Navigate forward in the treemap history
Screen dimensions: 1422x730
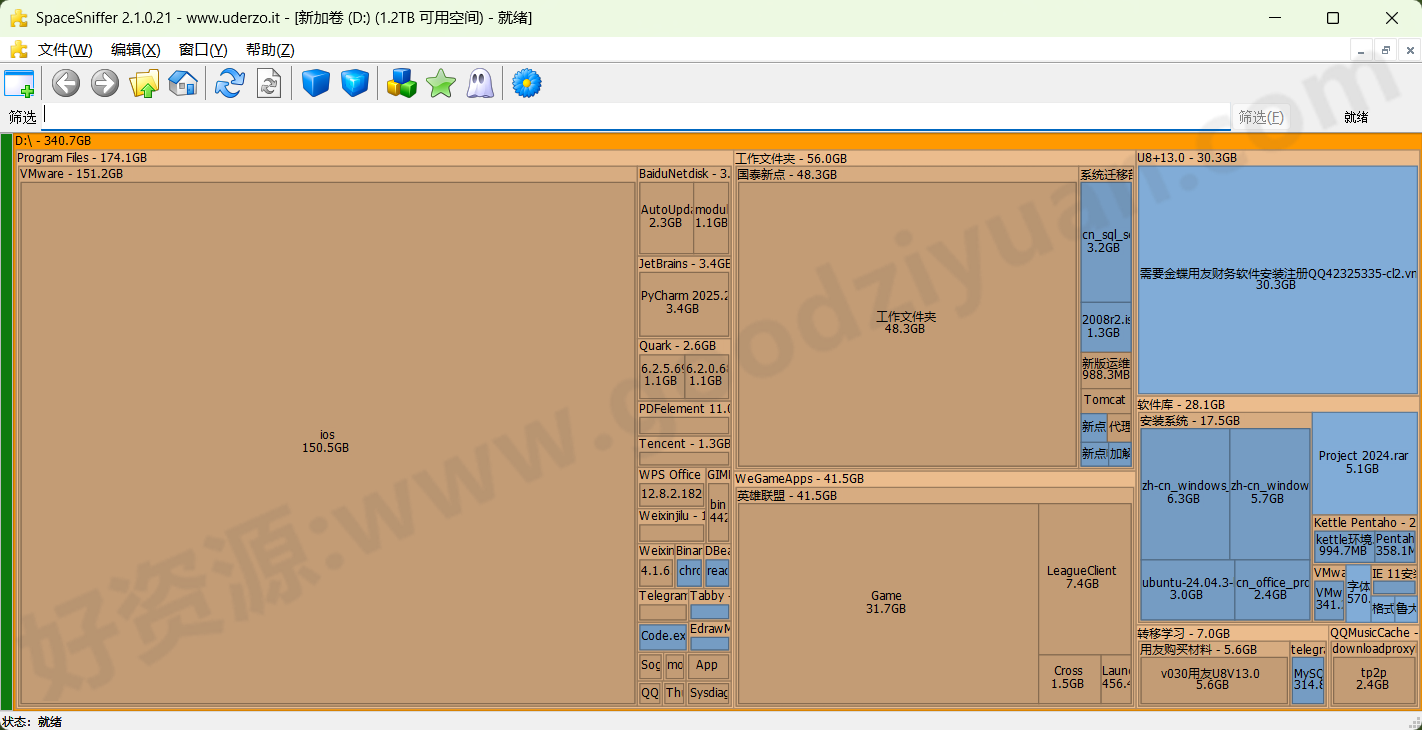(x=104, y=83)
